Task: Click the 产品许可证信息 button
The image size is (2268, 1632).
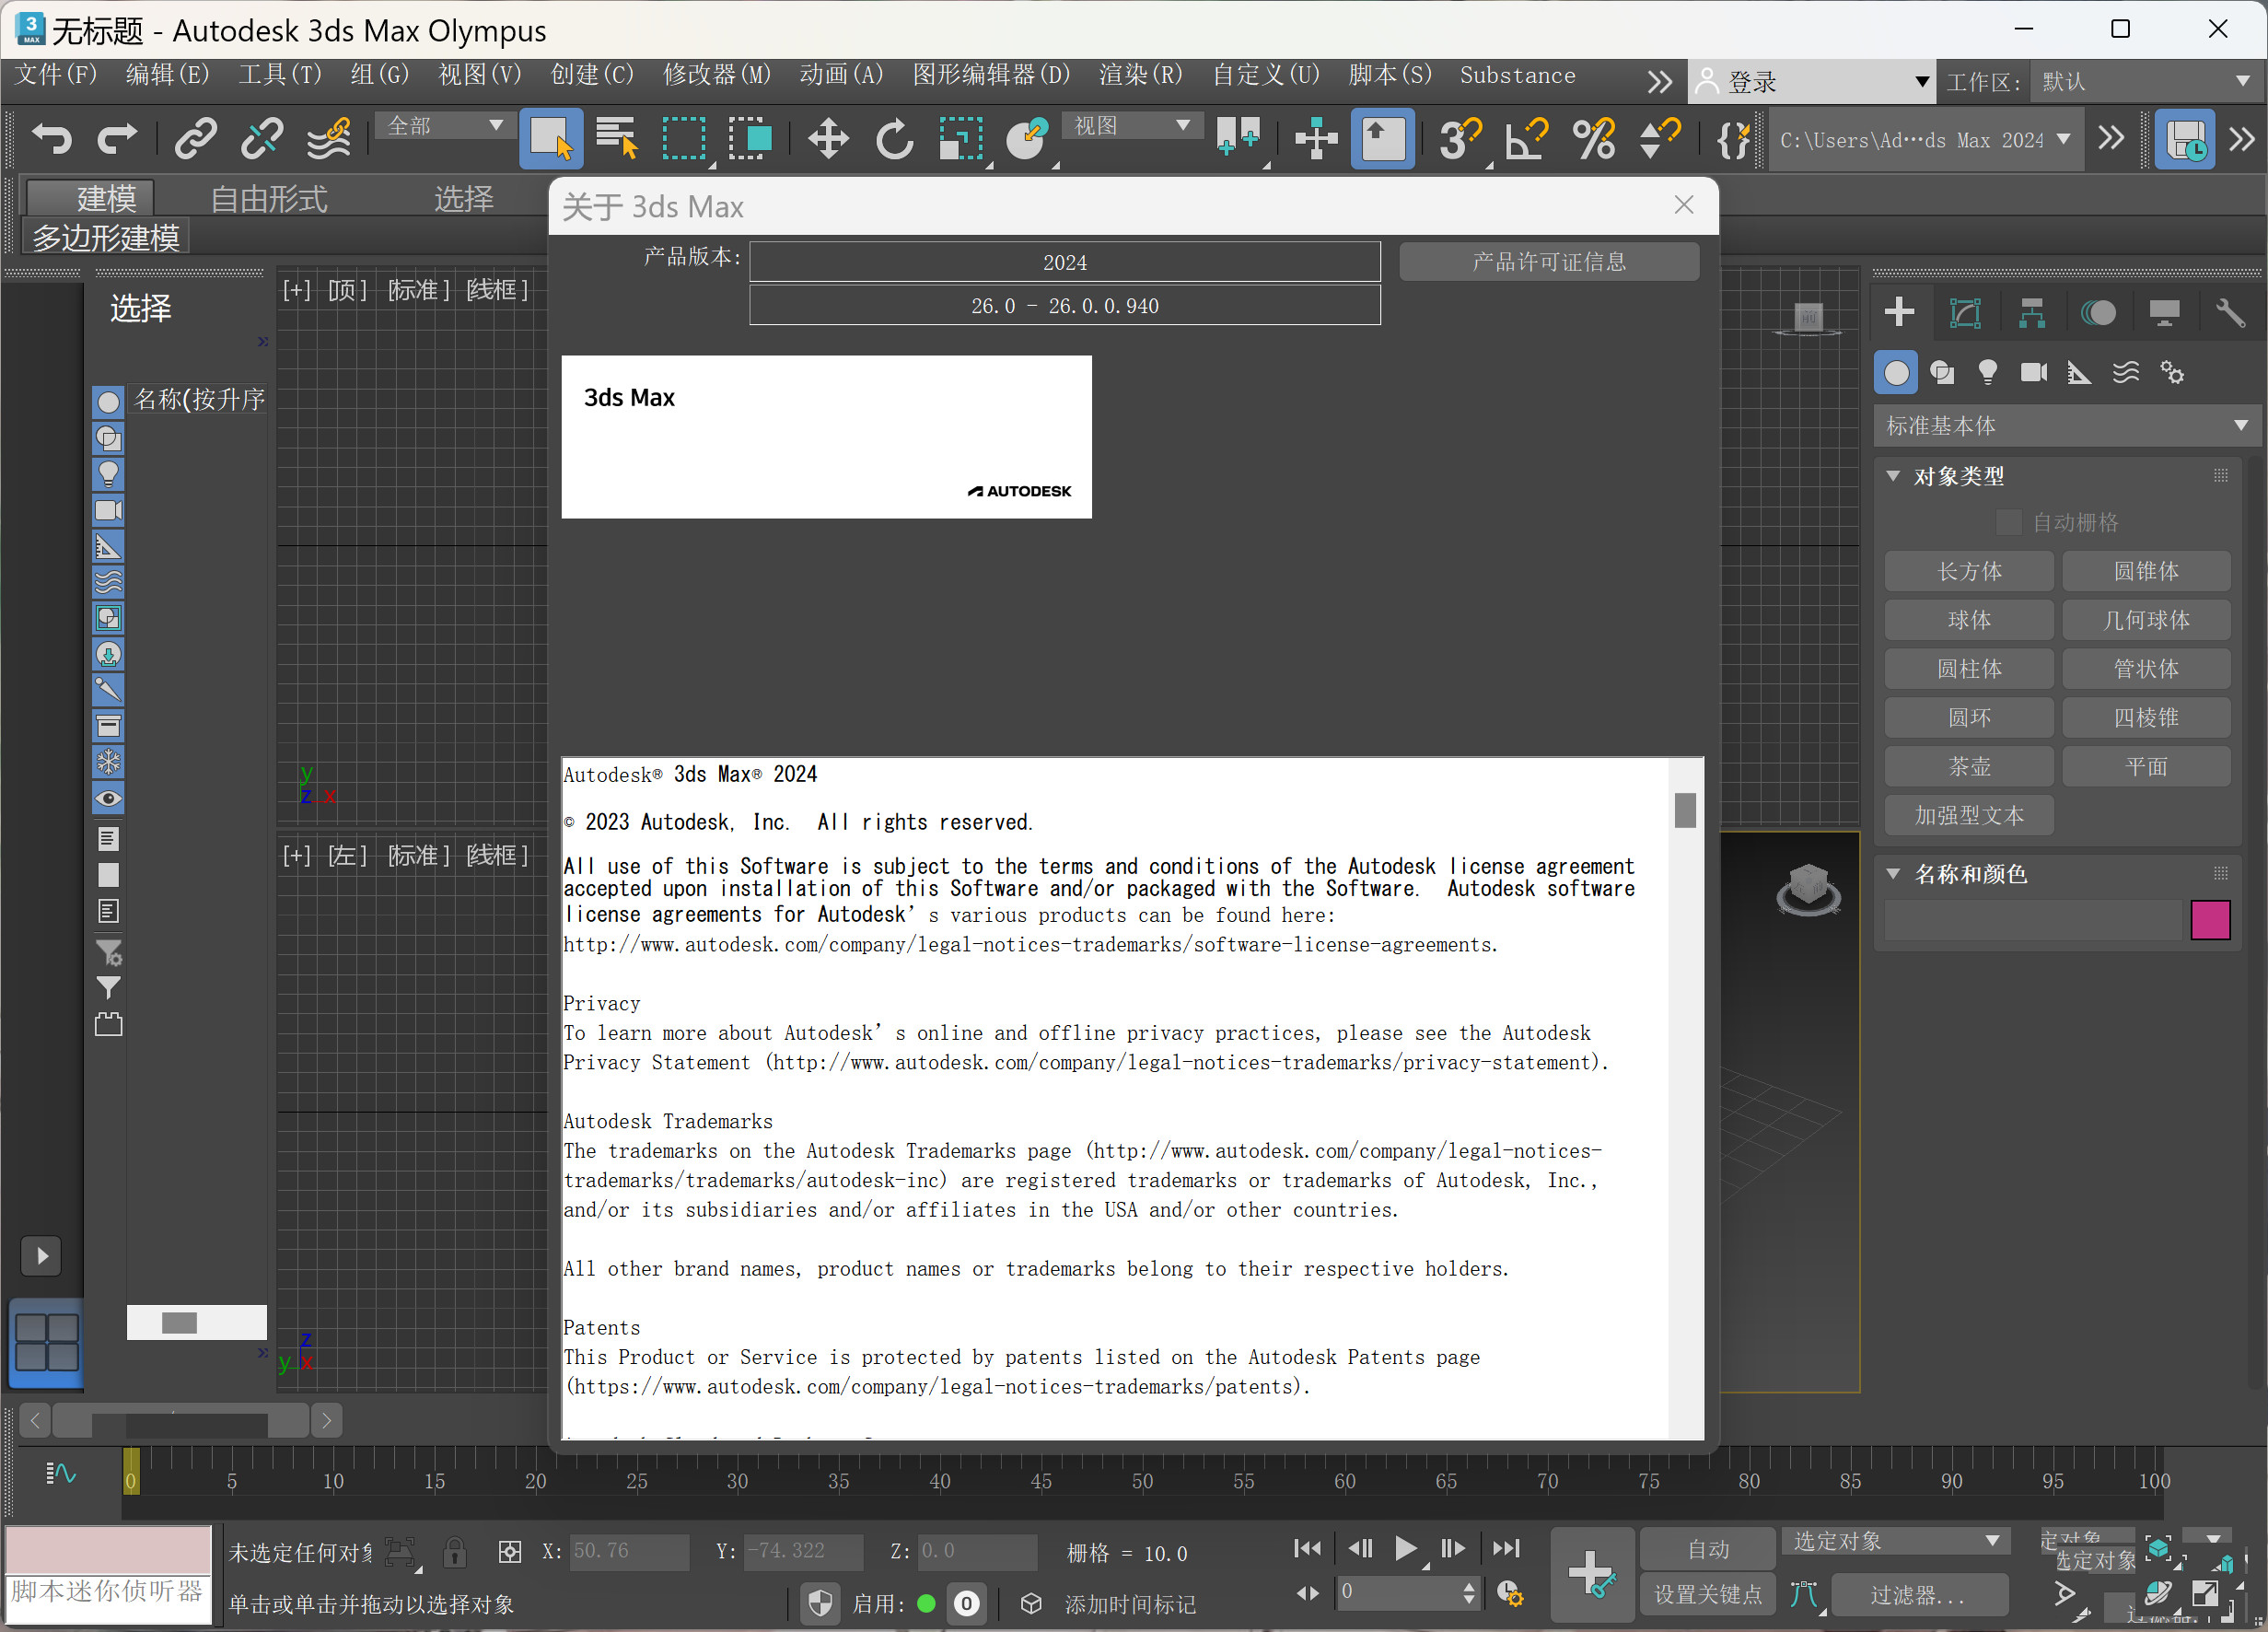Action: coord(1549,262)
